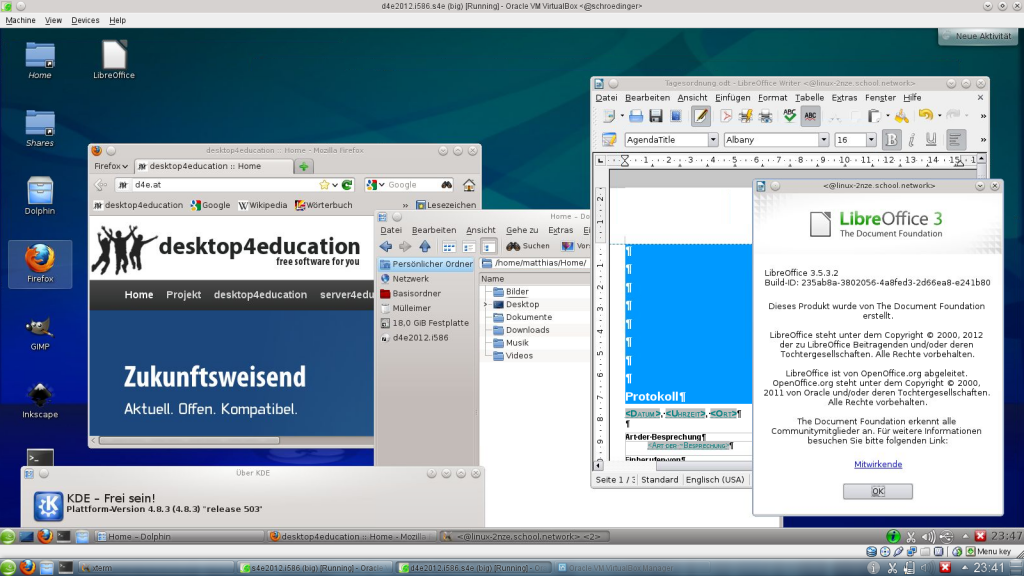Click the Open file icon in Writer toolbar
1024x576 pixels.
coord(635,116)
